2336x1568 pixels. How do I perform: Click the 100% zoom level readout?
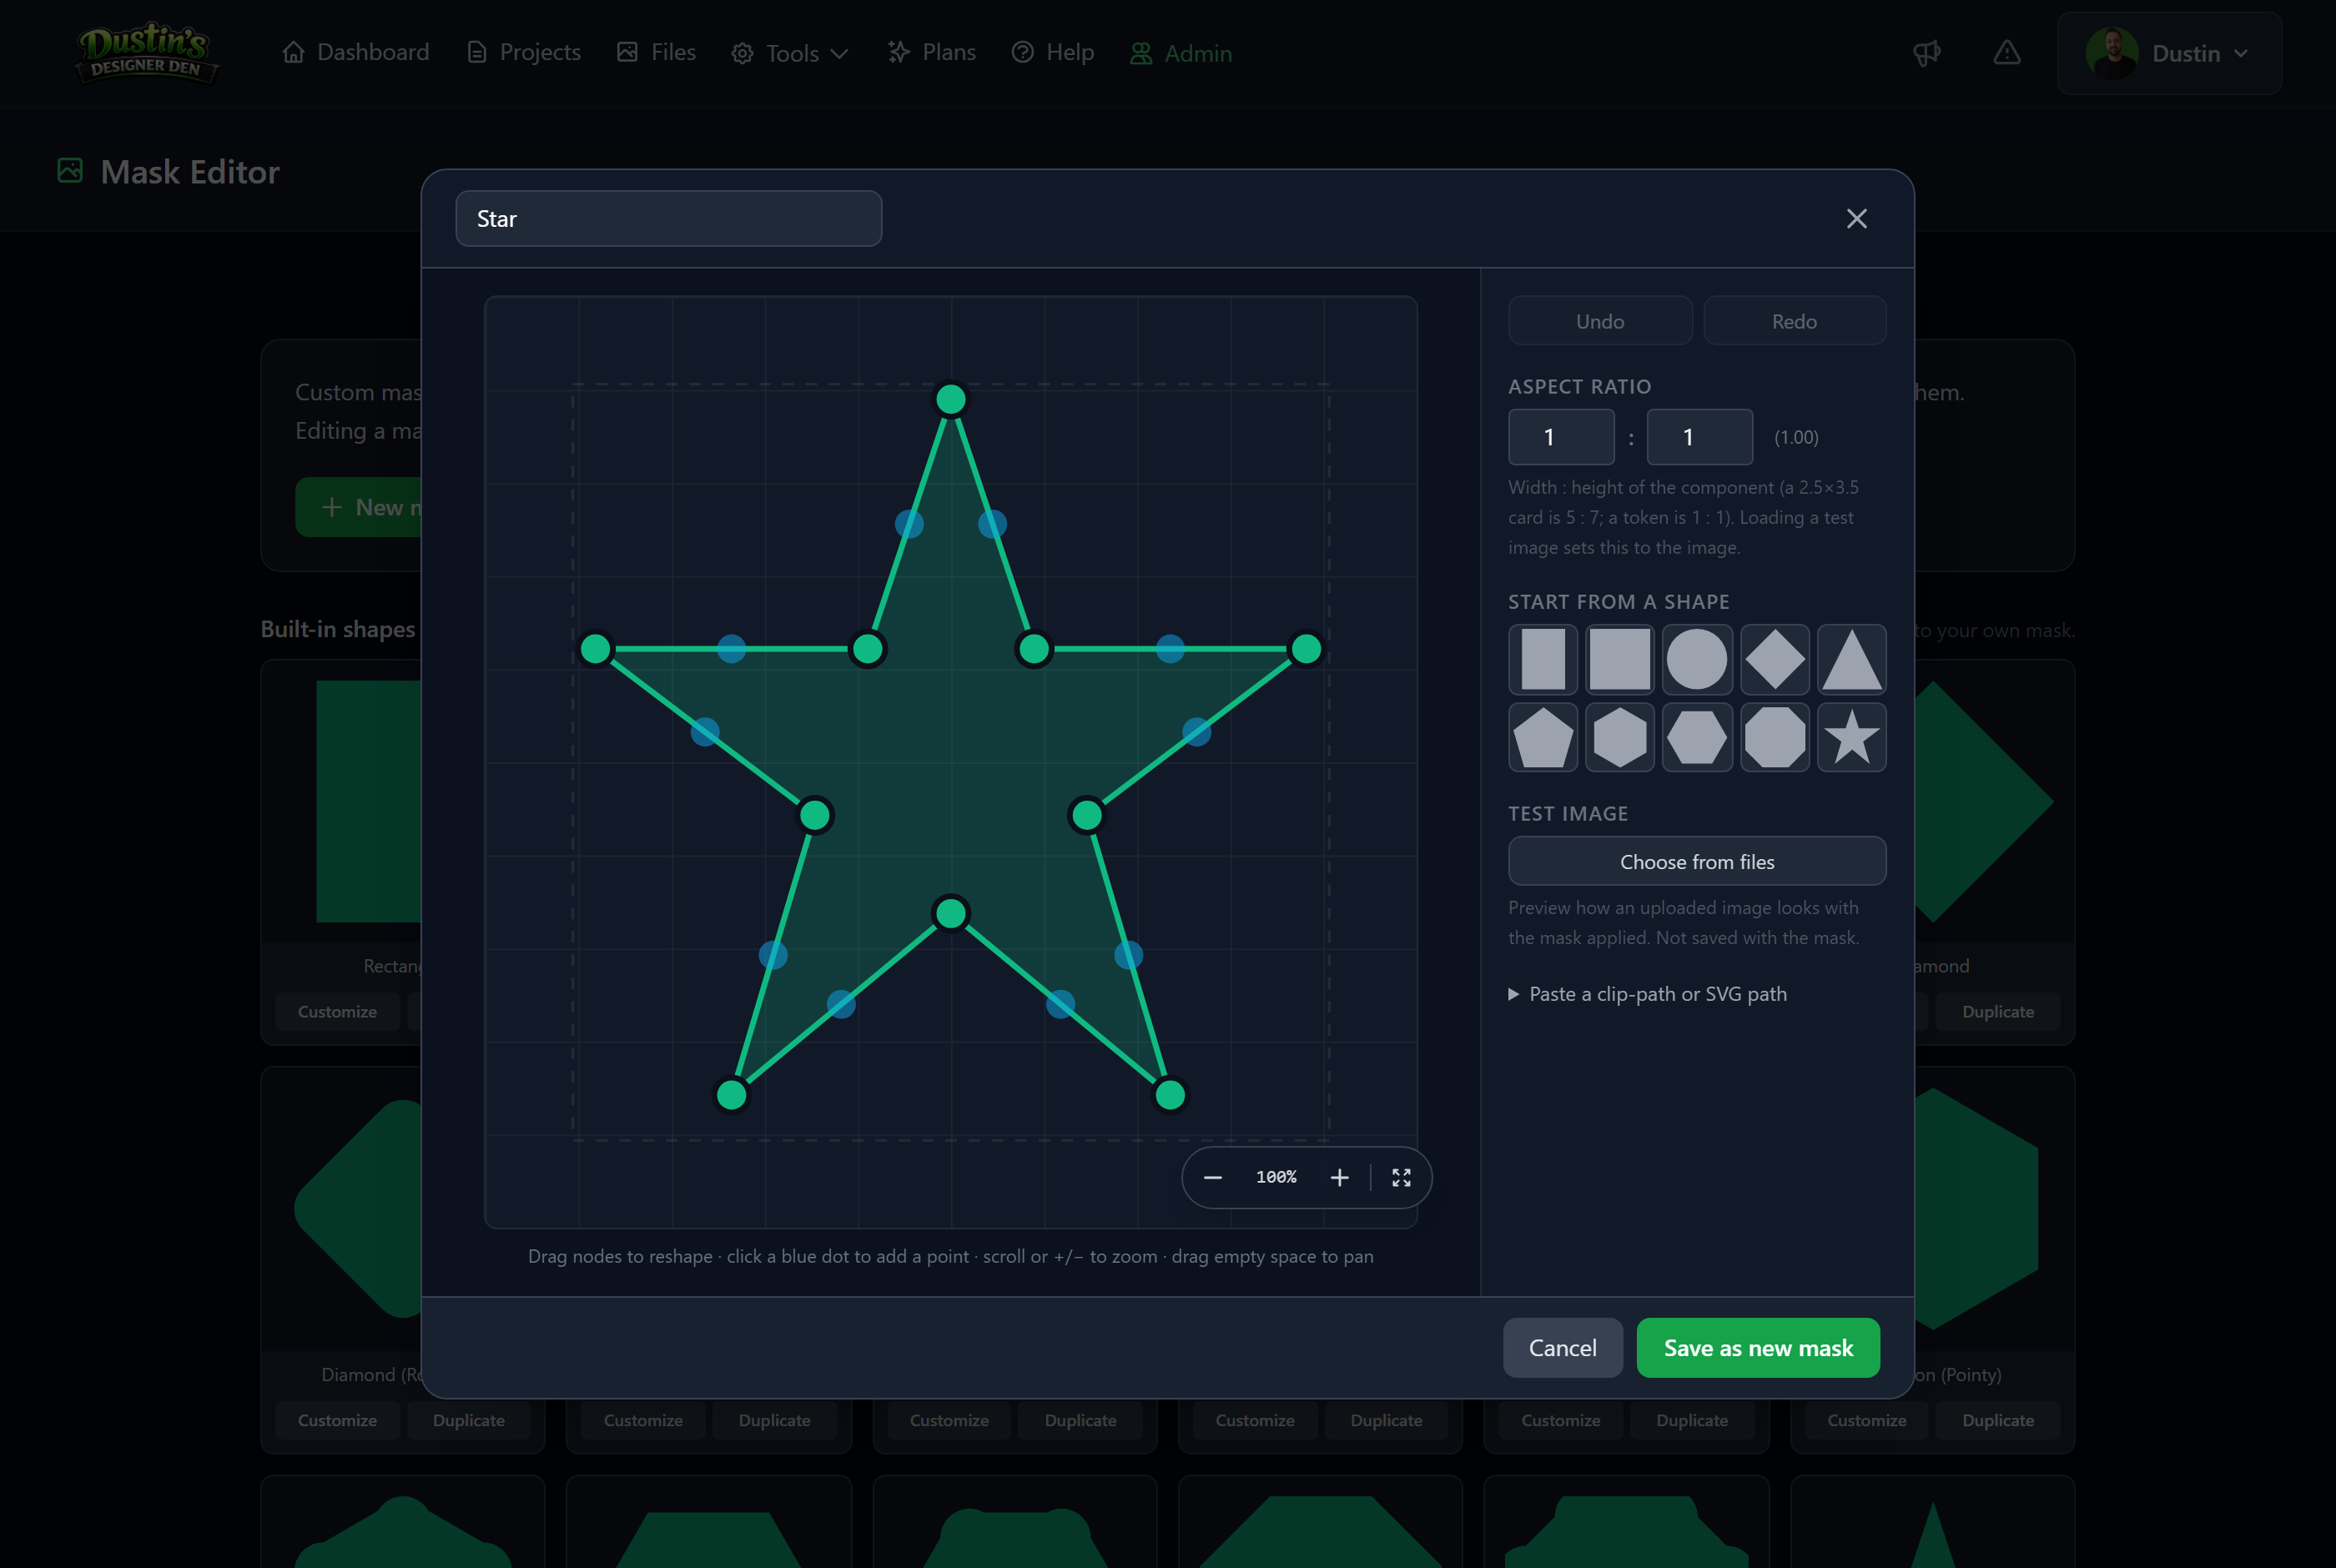pyautogui.click(x=1276, y=1177)
